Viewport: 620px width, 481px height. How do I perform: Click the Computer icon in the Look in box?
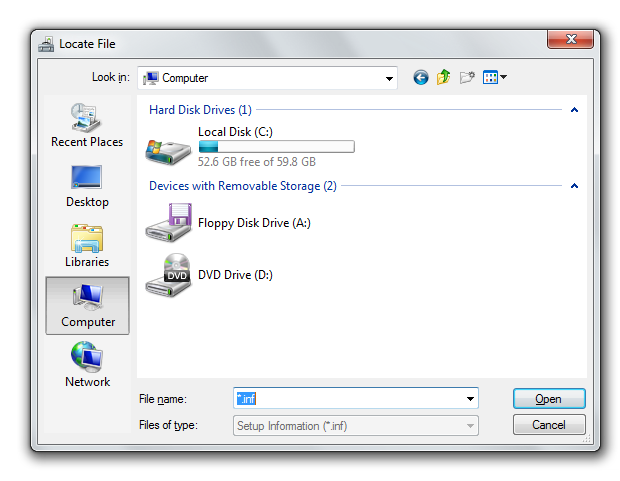point(151,78)
